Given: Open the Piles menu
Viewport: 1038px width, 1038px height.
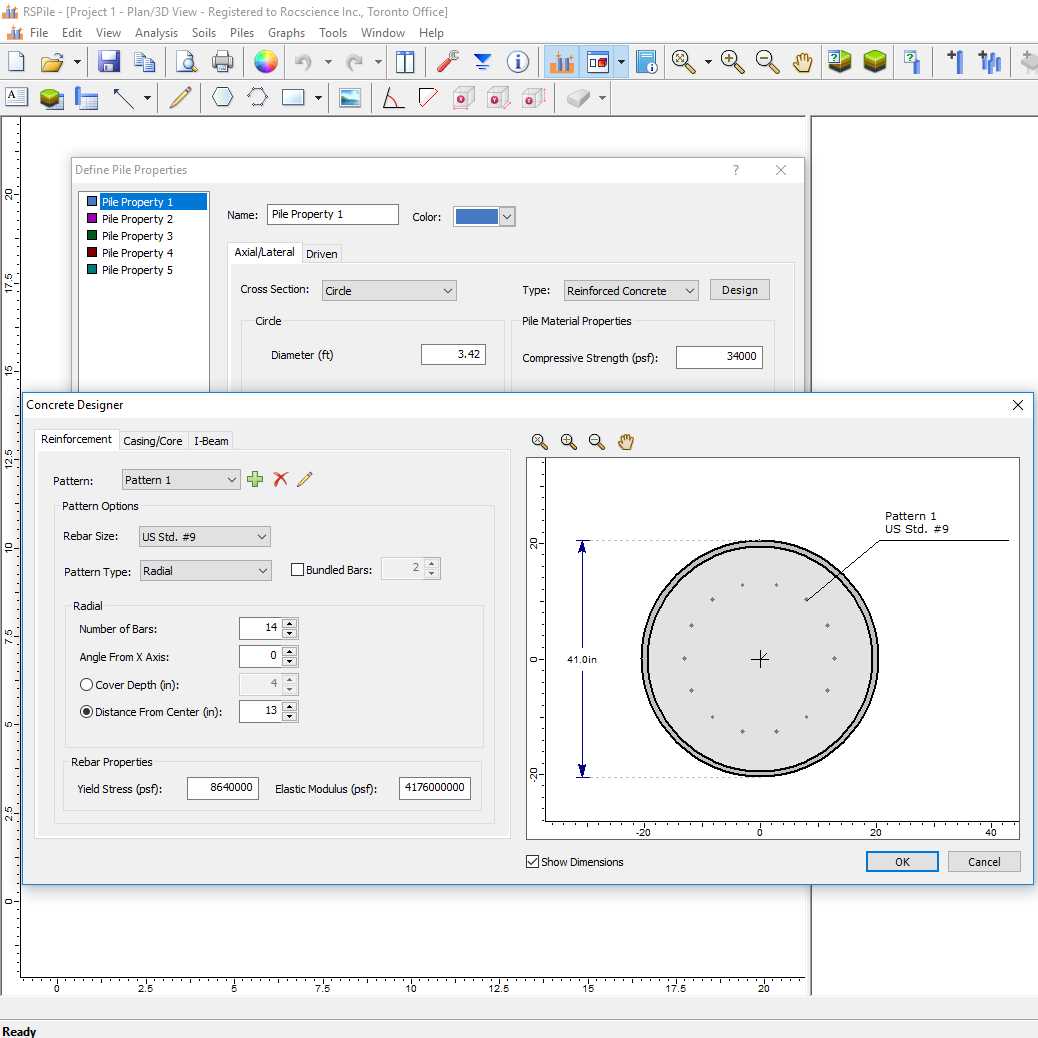Looking at the screenshot, I should (x=242, y=32).
